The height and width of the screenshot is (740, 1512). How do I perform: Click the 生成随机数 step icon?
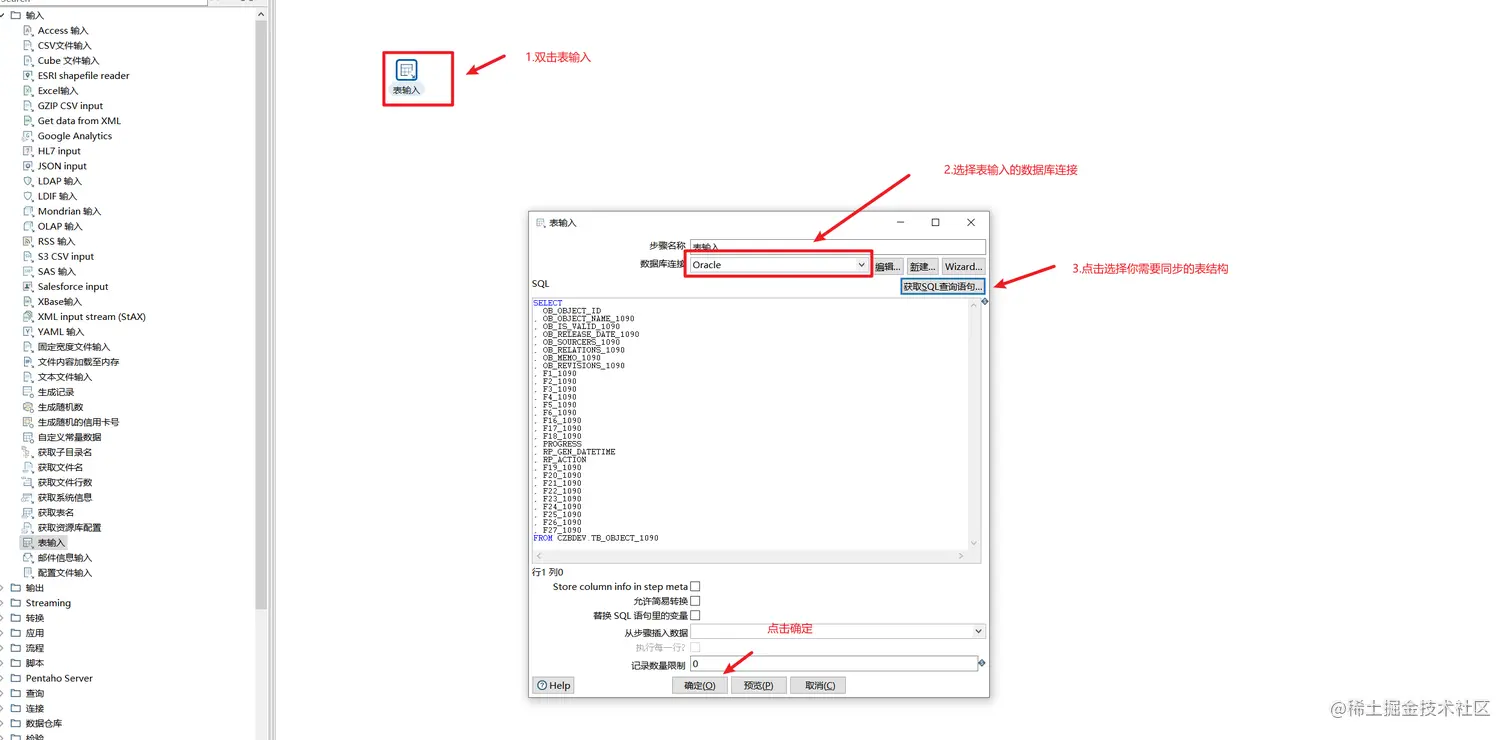point(28,407)
